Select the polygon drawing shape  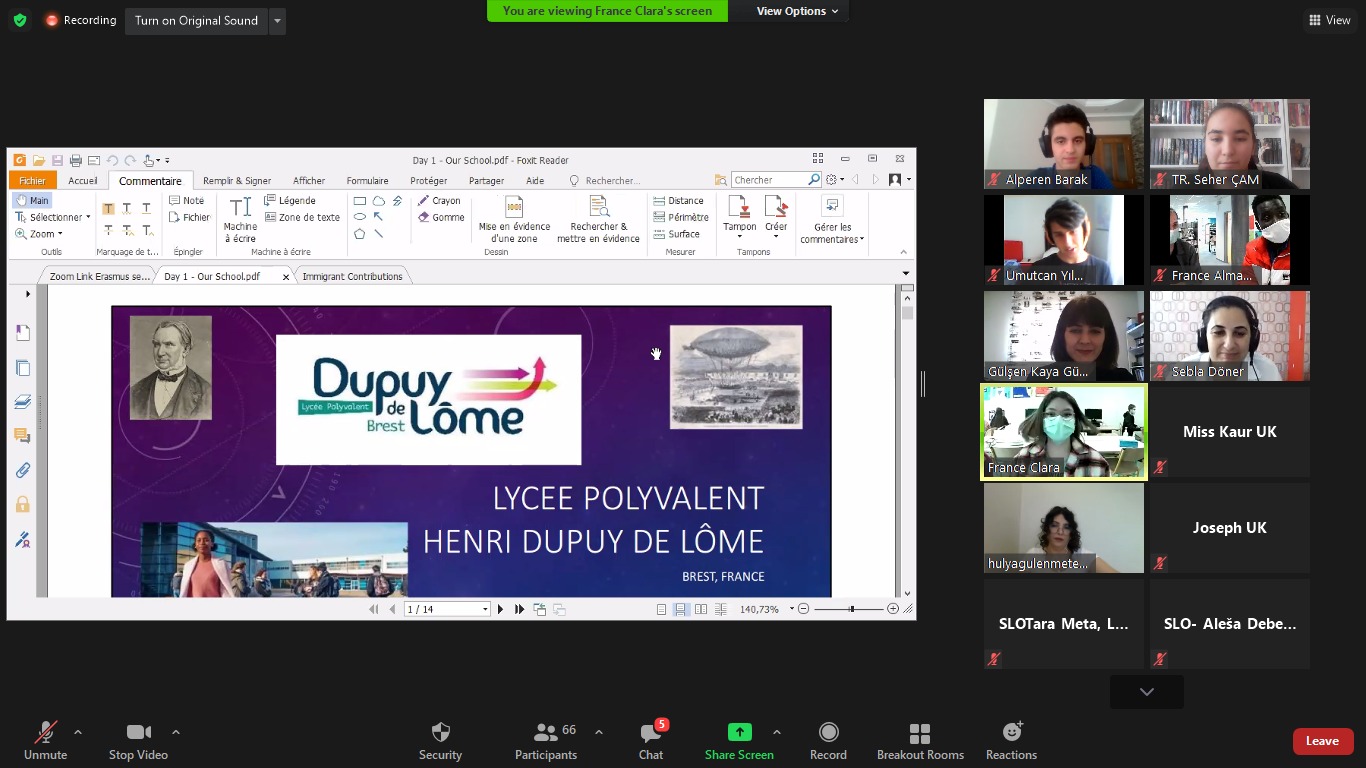(360, 234)
